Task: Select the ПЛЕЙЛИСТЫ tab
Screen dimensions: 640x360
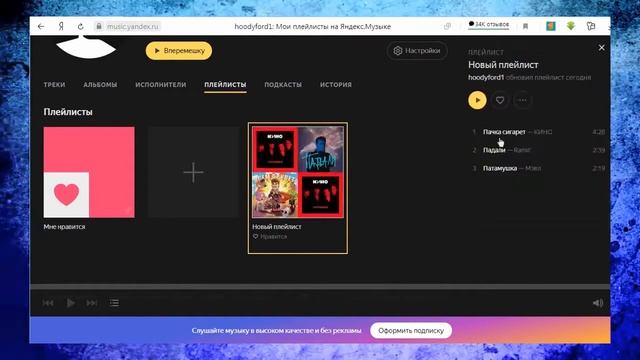Action: click(x=225, y=84)
